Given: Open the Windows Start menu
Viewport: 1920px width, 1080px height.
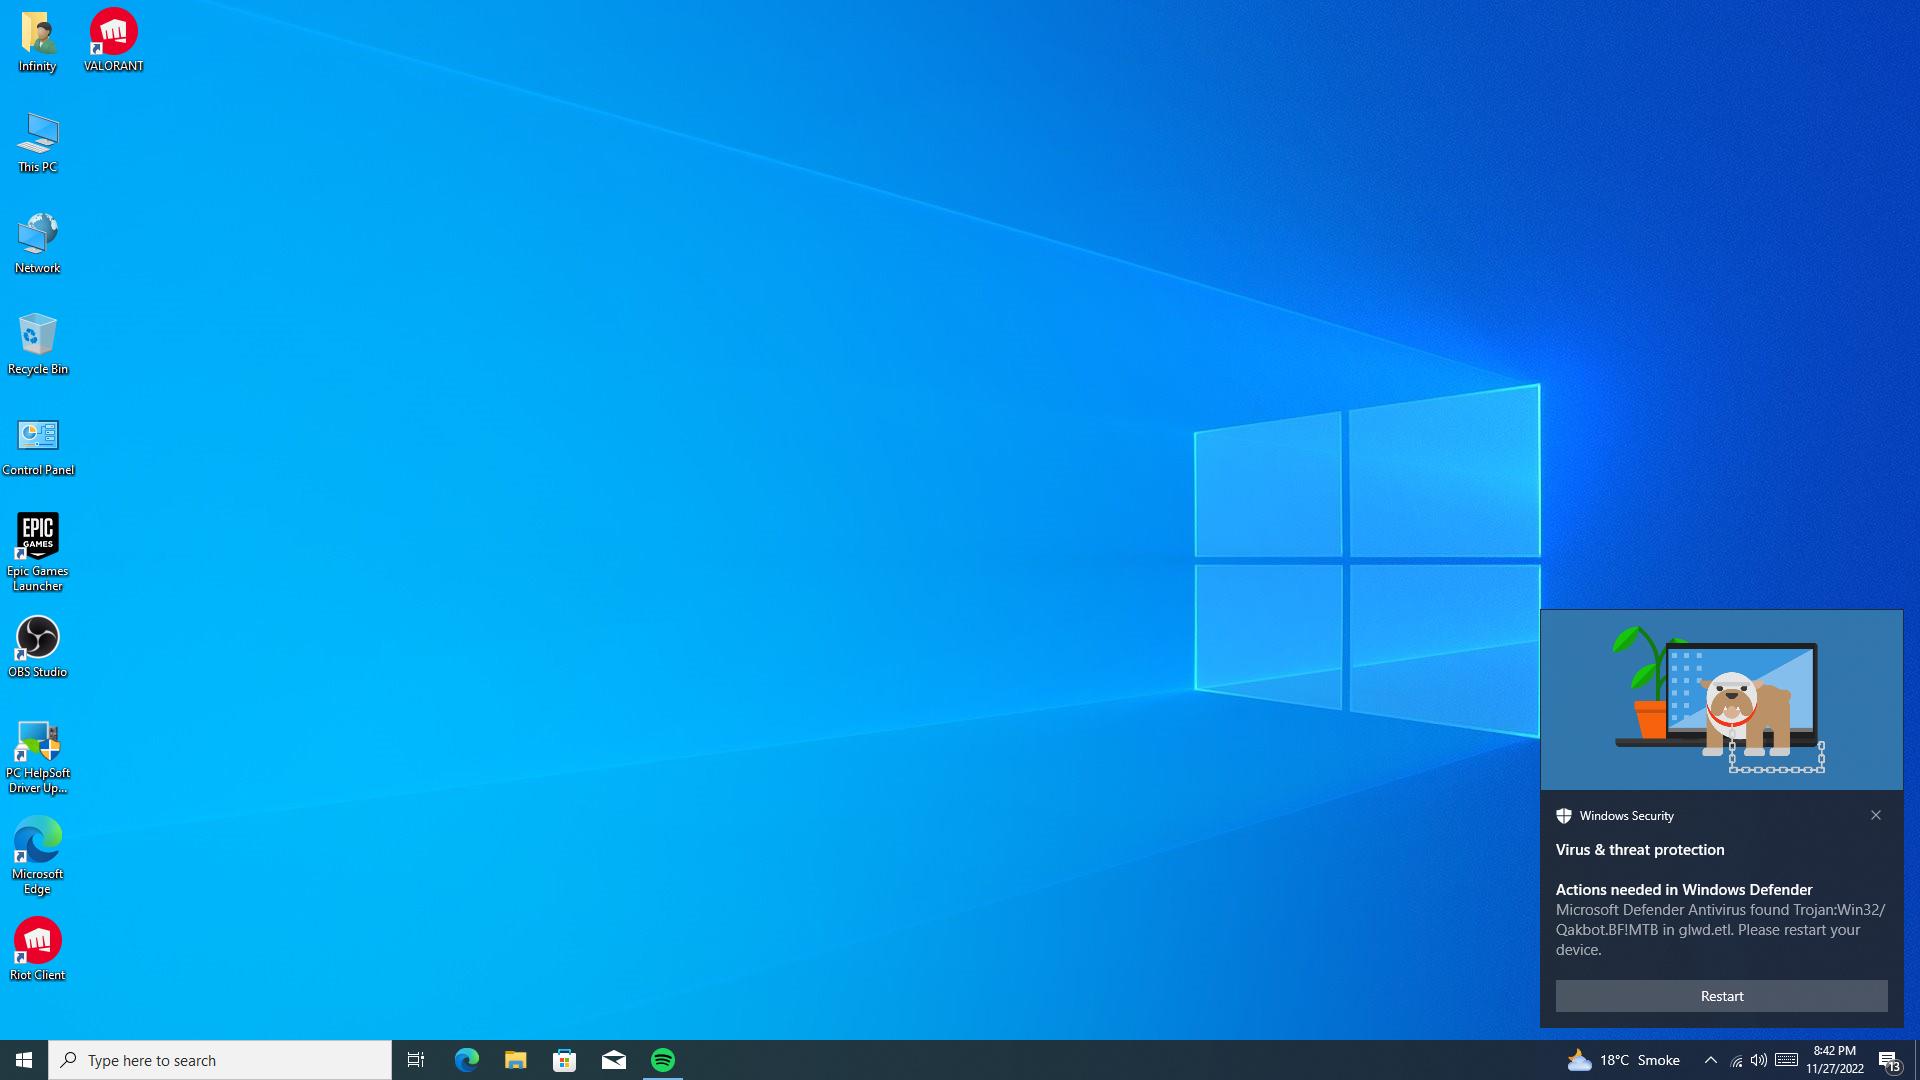Looking at the screenshot, I should [24, 1060].
